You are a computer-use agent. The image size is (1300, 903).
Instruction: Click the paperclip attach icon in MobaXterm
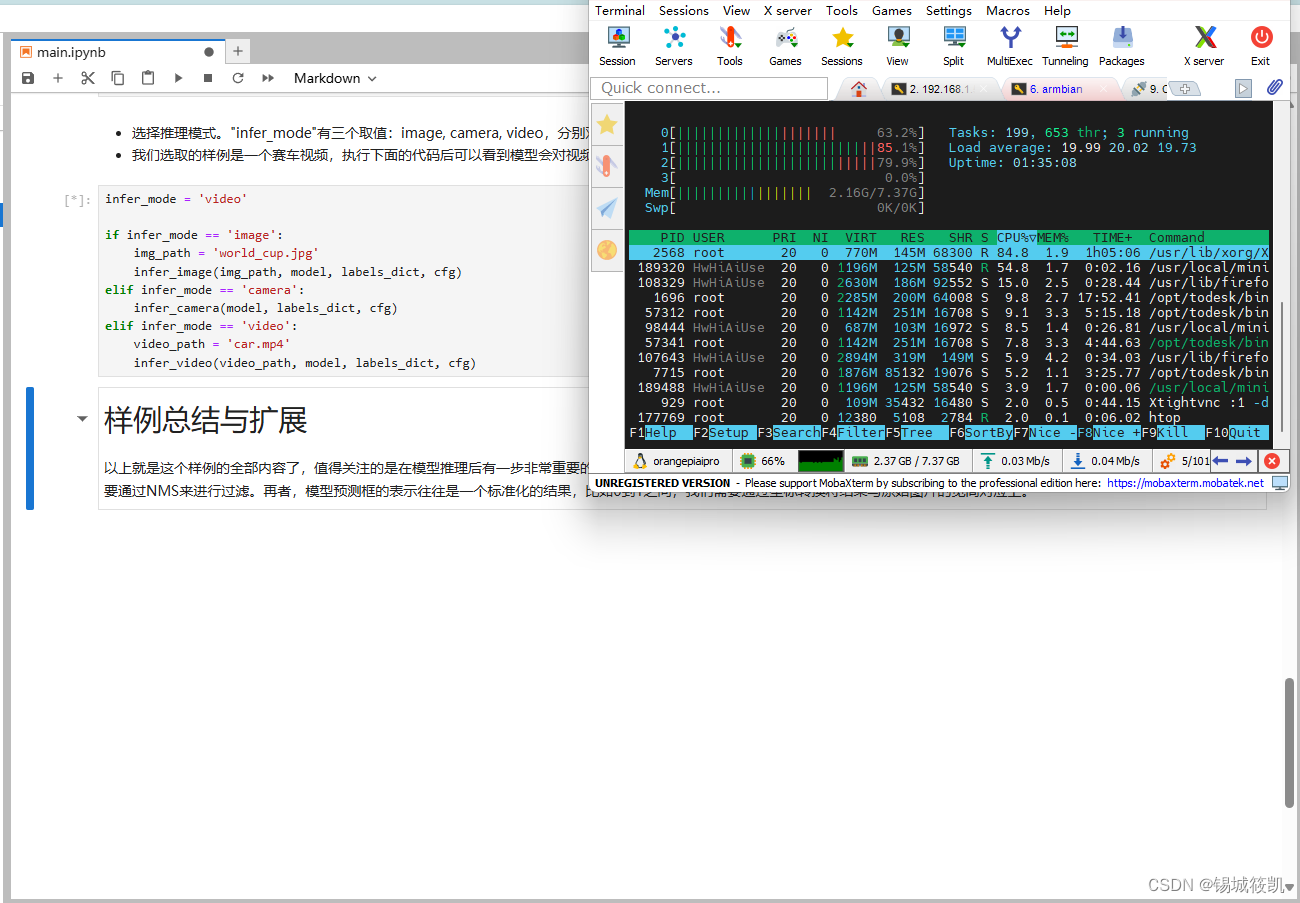pyautogui.click(x=1274, y=88)
